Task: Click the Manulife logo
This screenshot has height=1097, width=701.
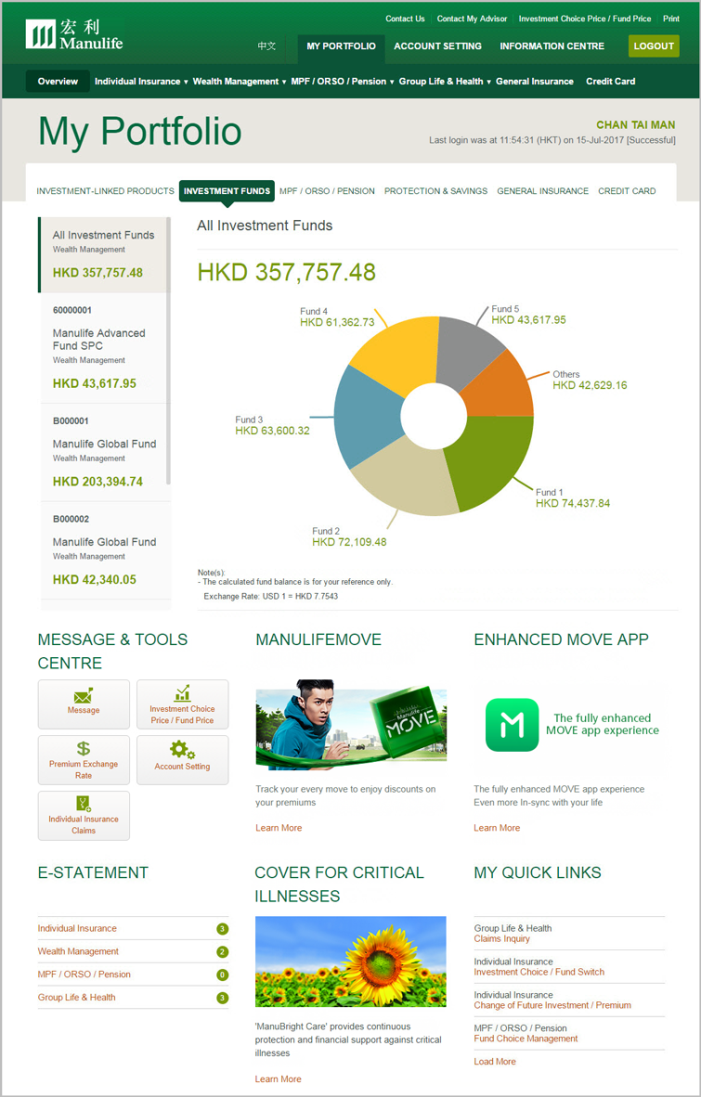Action: 73,35
